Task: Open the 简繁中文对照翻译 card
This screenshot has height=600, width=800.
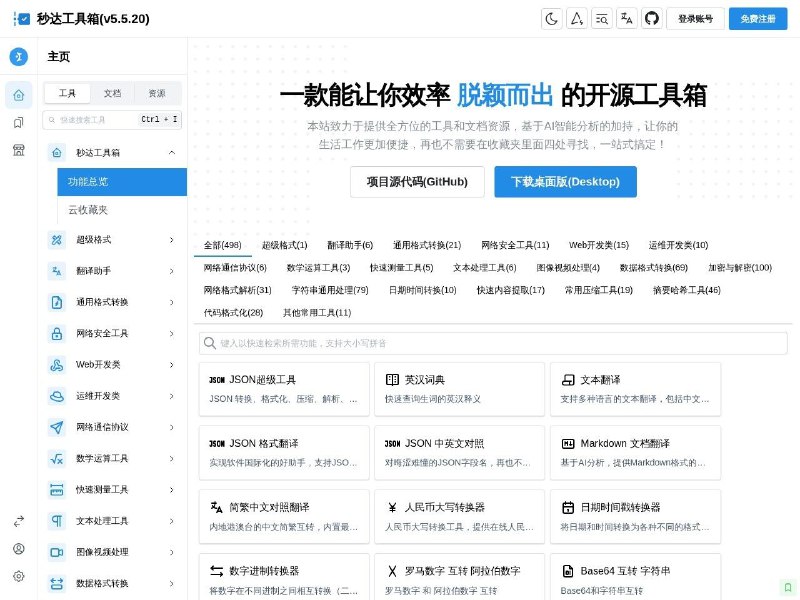Action: tap(284, 517)
